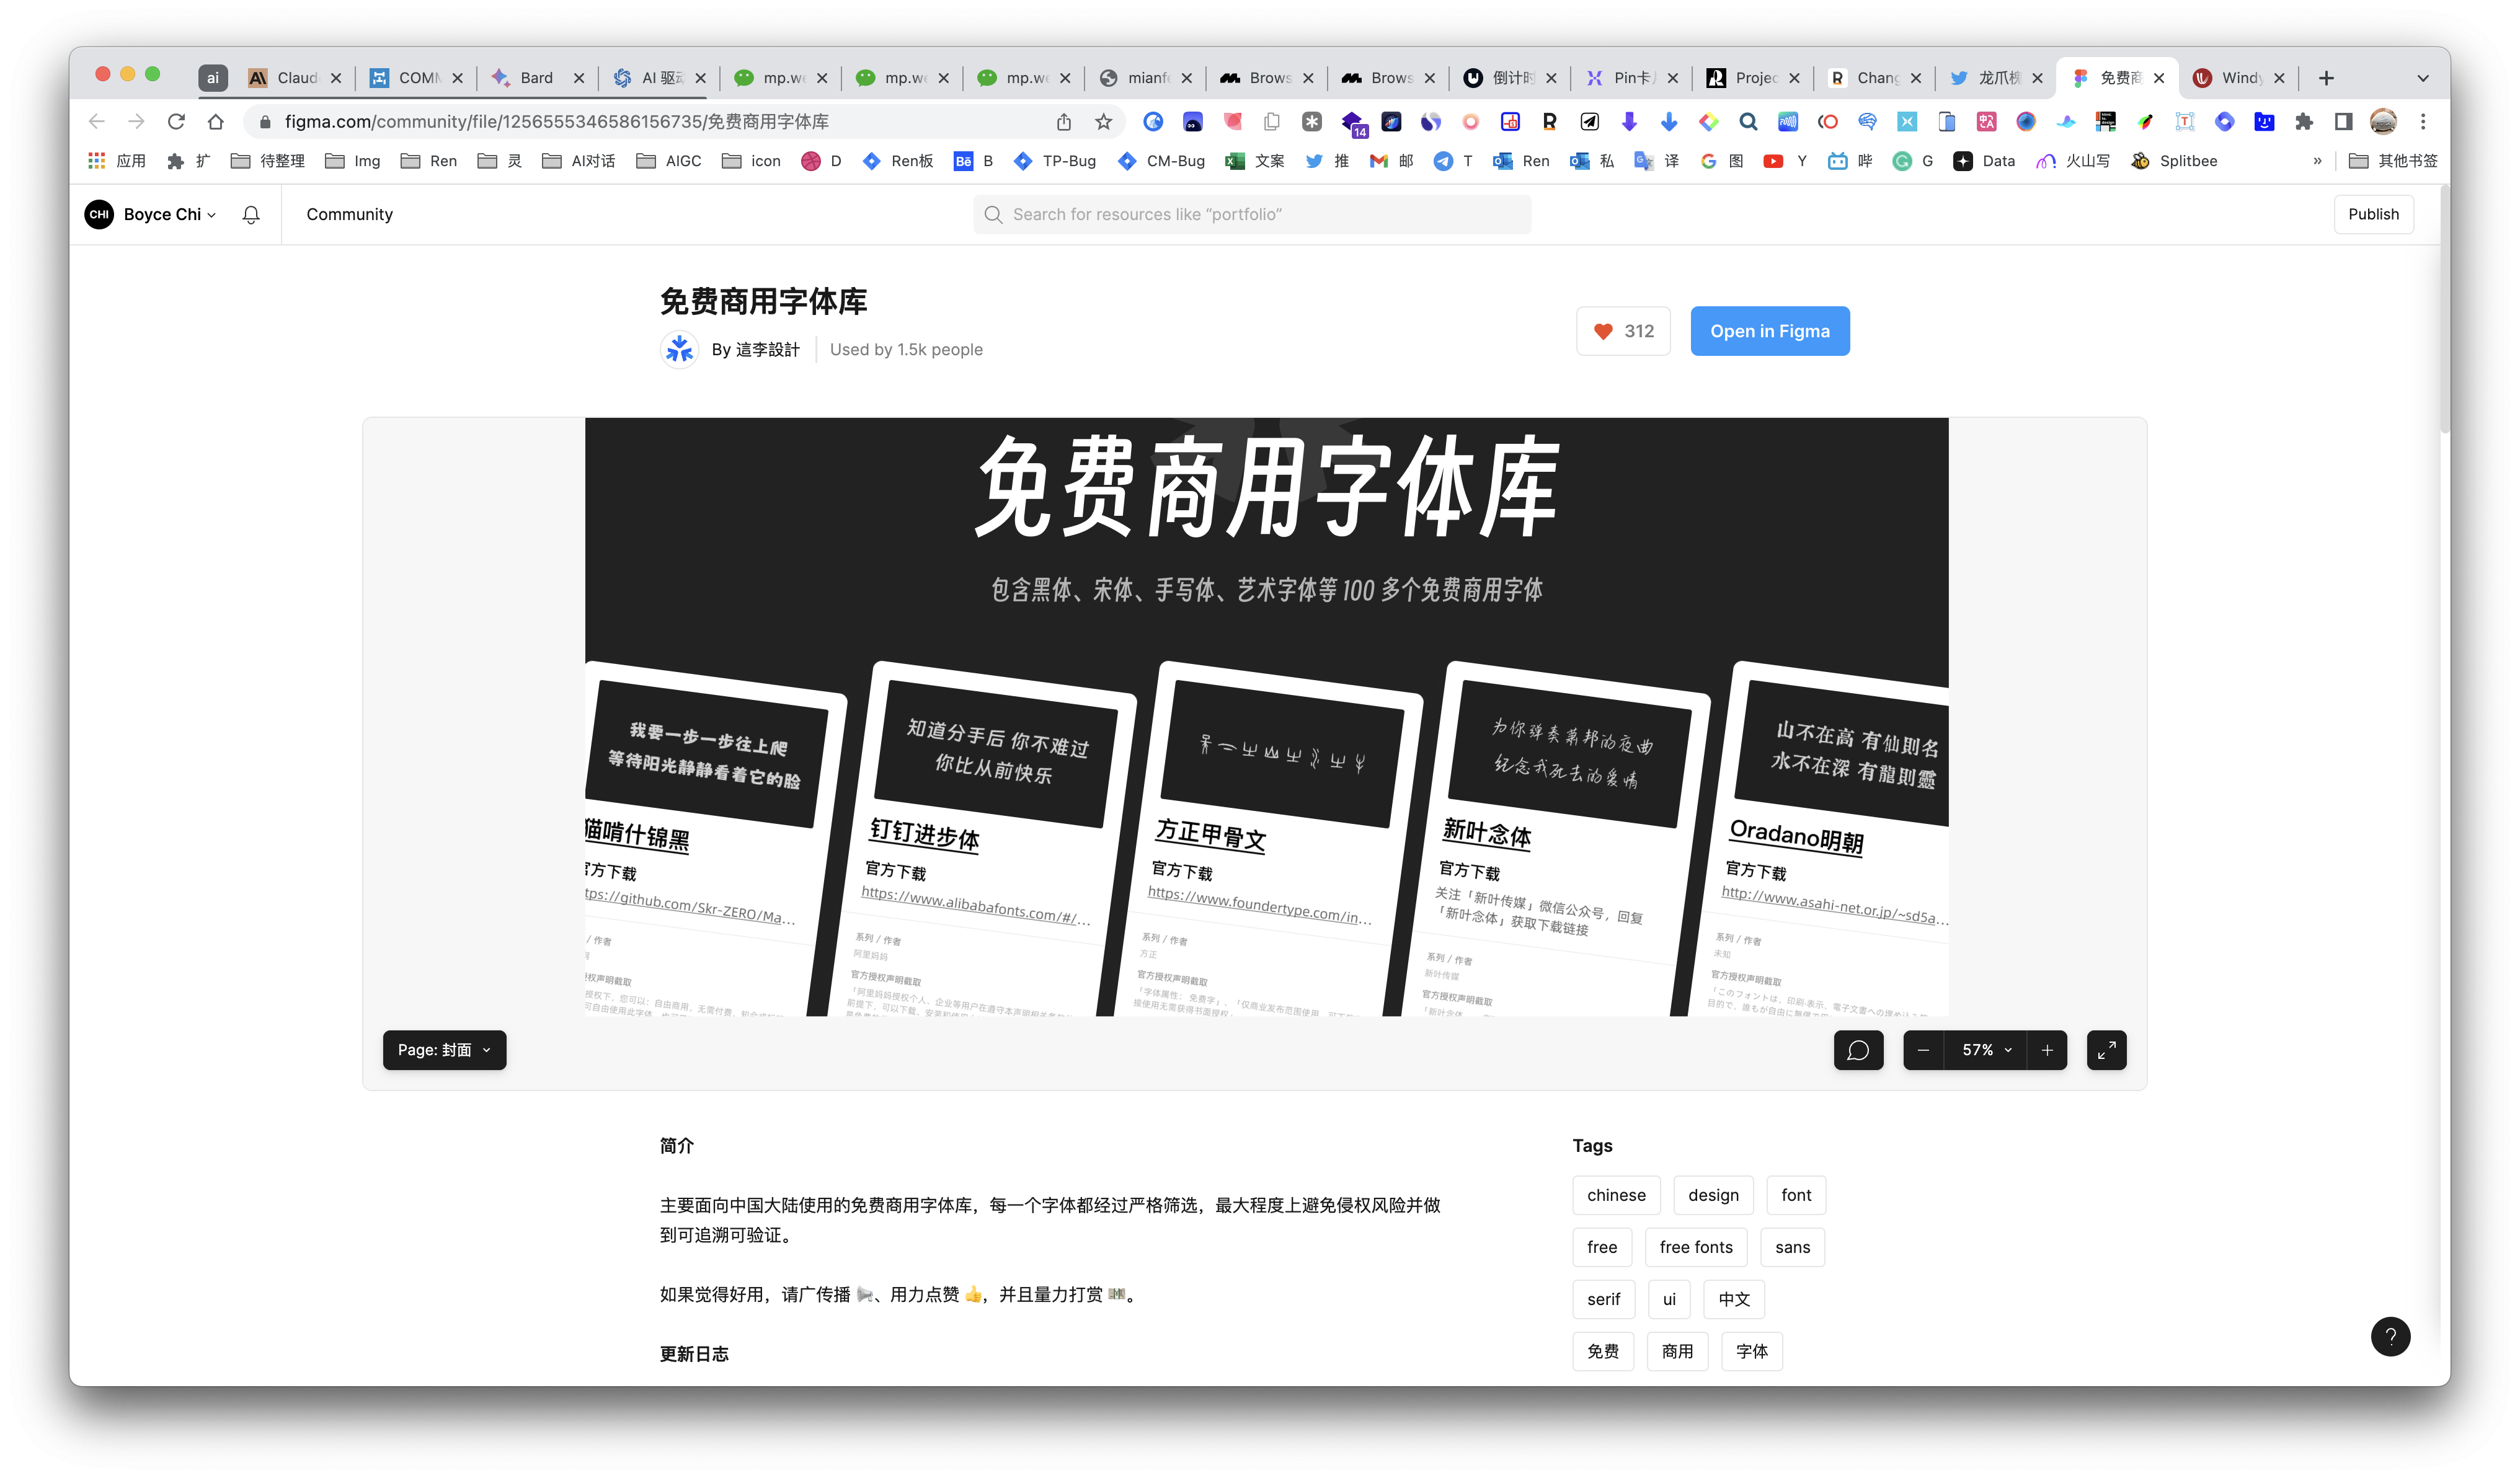Screen dimensions: 2520x1478
Task: Reload the page
Action: [176, 122]
